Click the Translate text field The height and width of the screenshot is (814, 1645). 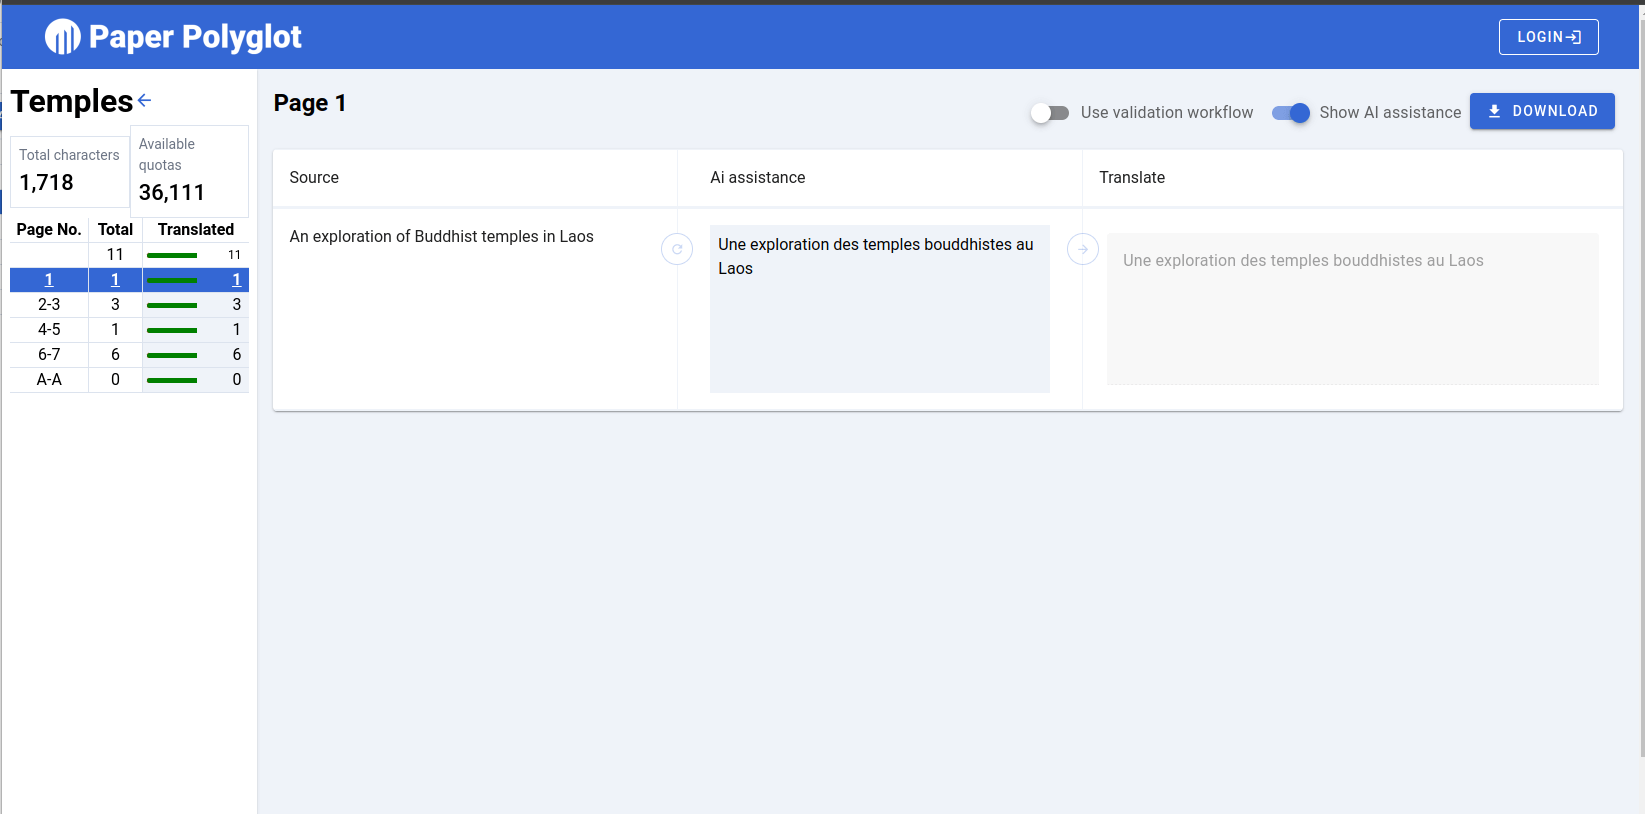1352,308
